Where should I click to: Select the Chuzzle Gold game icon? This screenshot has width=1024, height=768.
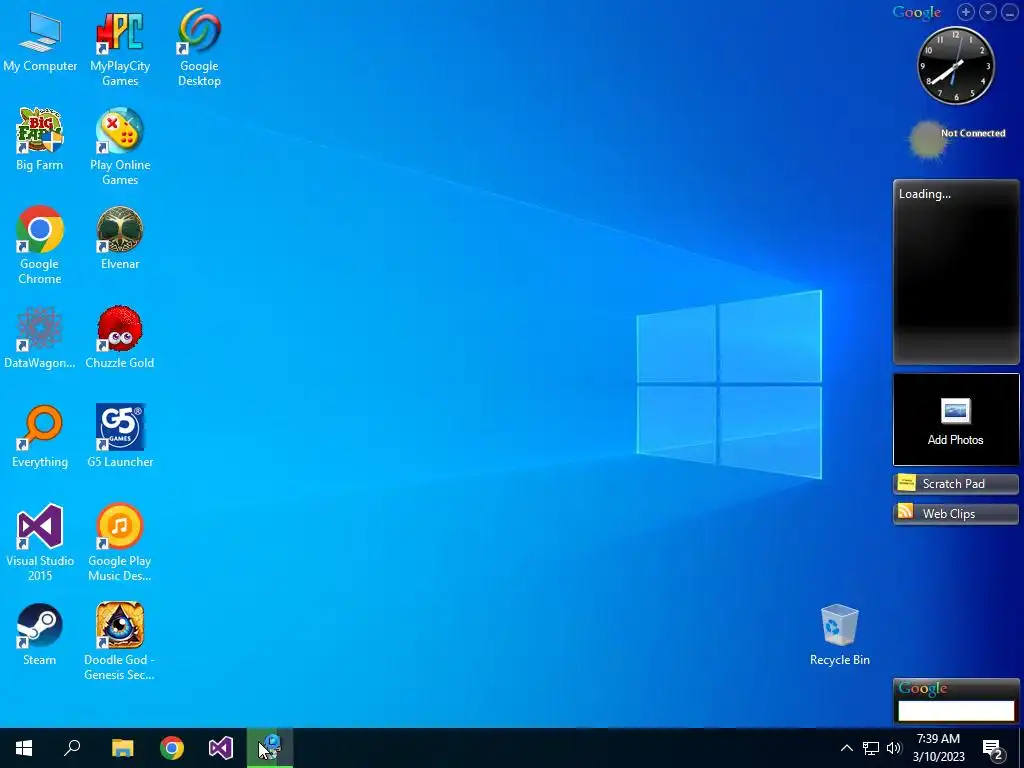(x=120, y=338)
